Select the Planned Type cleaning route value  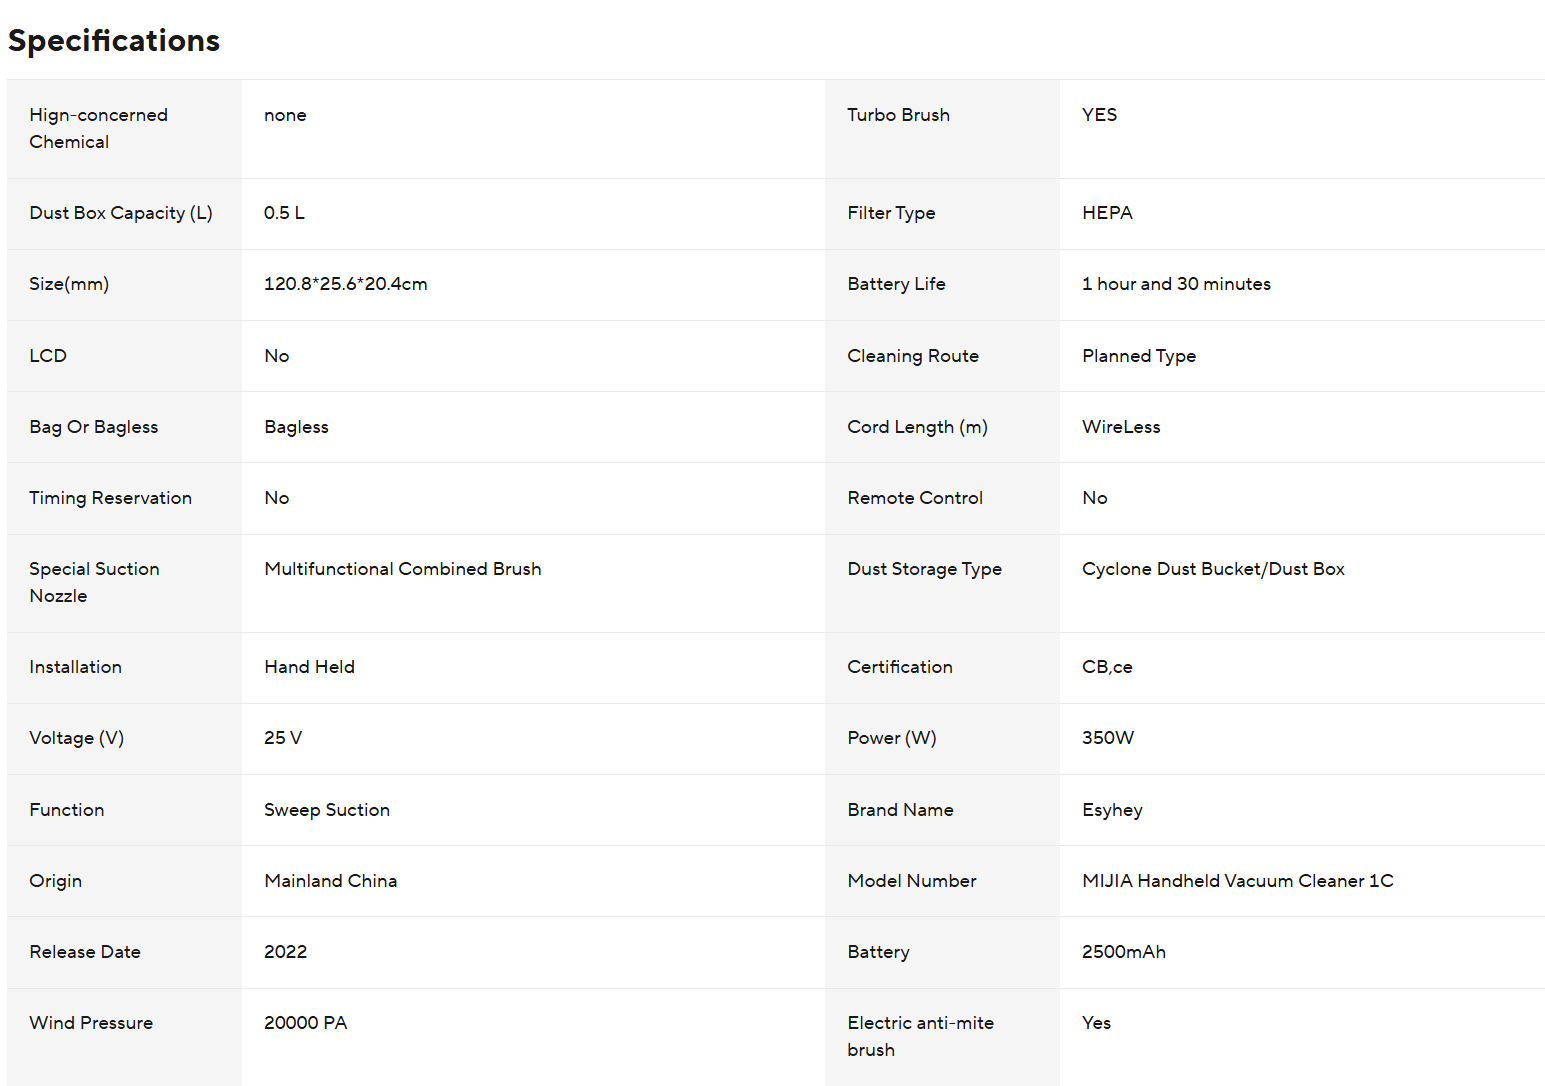(x=1138, y=356)
